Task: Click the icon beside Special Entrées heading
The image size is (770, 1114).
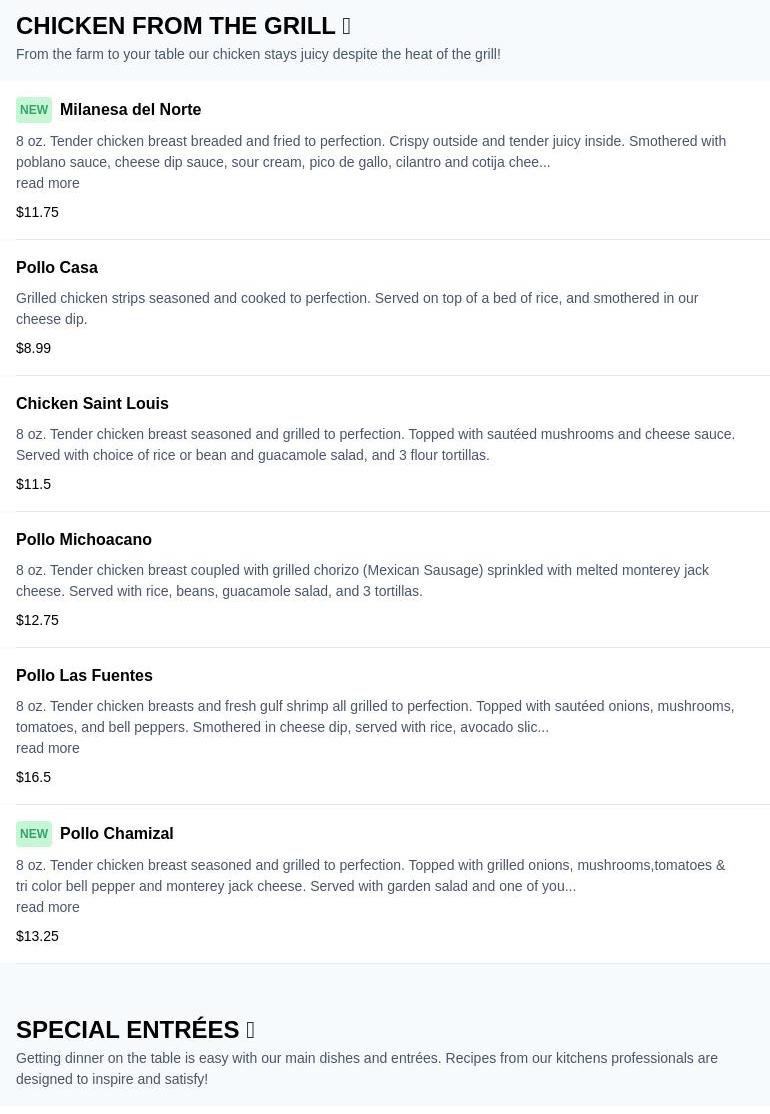Action: (250, 1030)
